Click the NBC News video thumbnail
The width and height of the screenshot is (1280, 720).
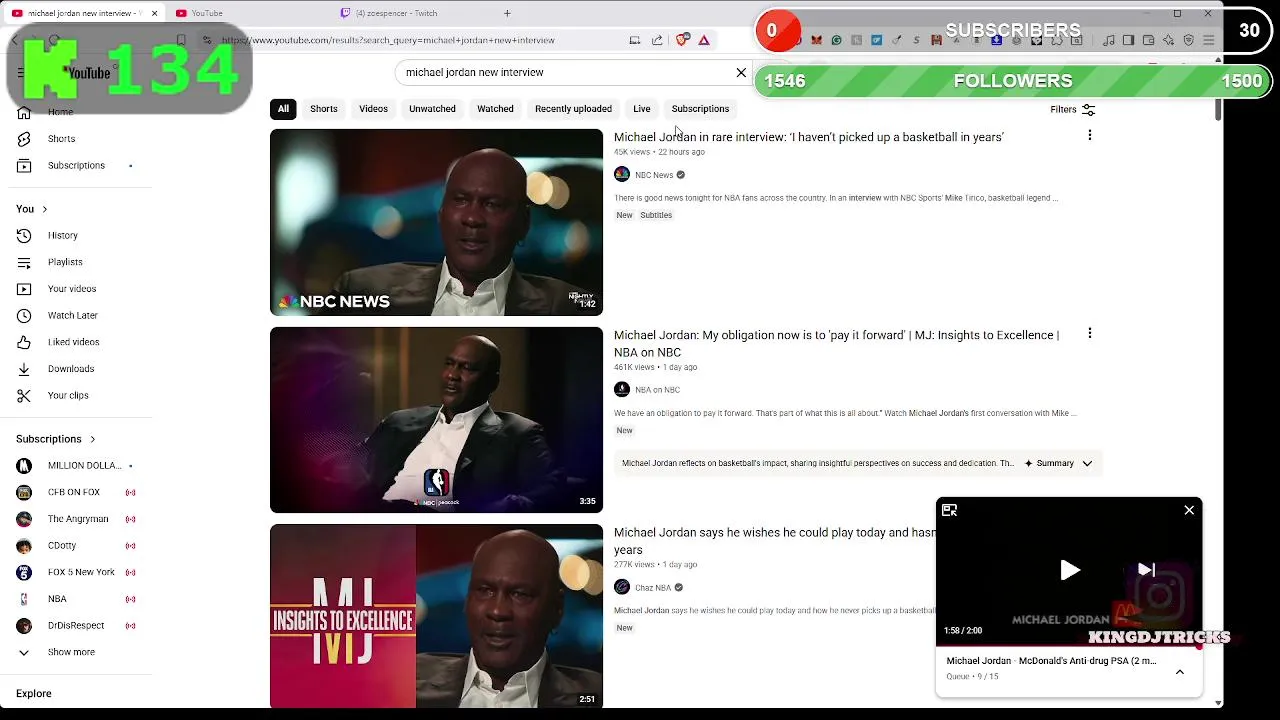click(436, 222)
